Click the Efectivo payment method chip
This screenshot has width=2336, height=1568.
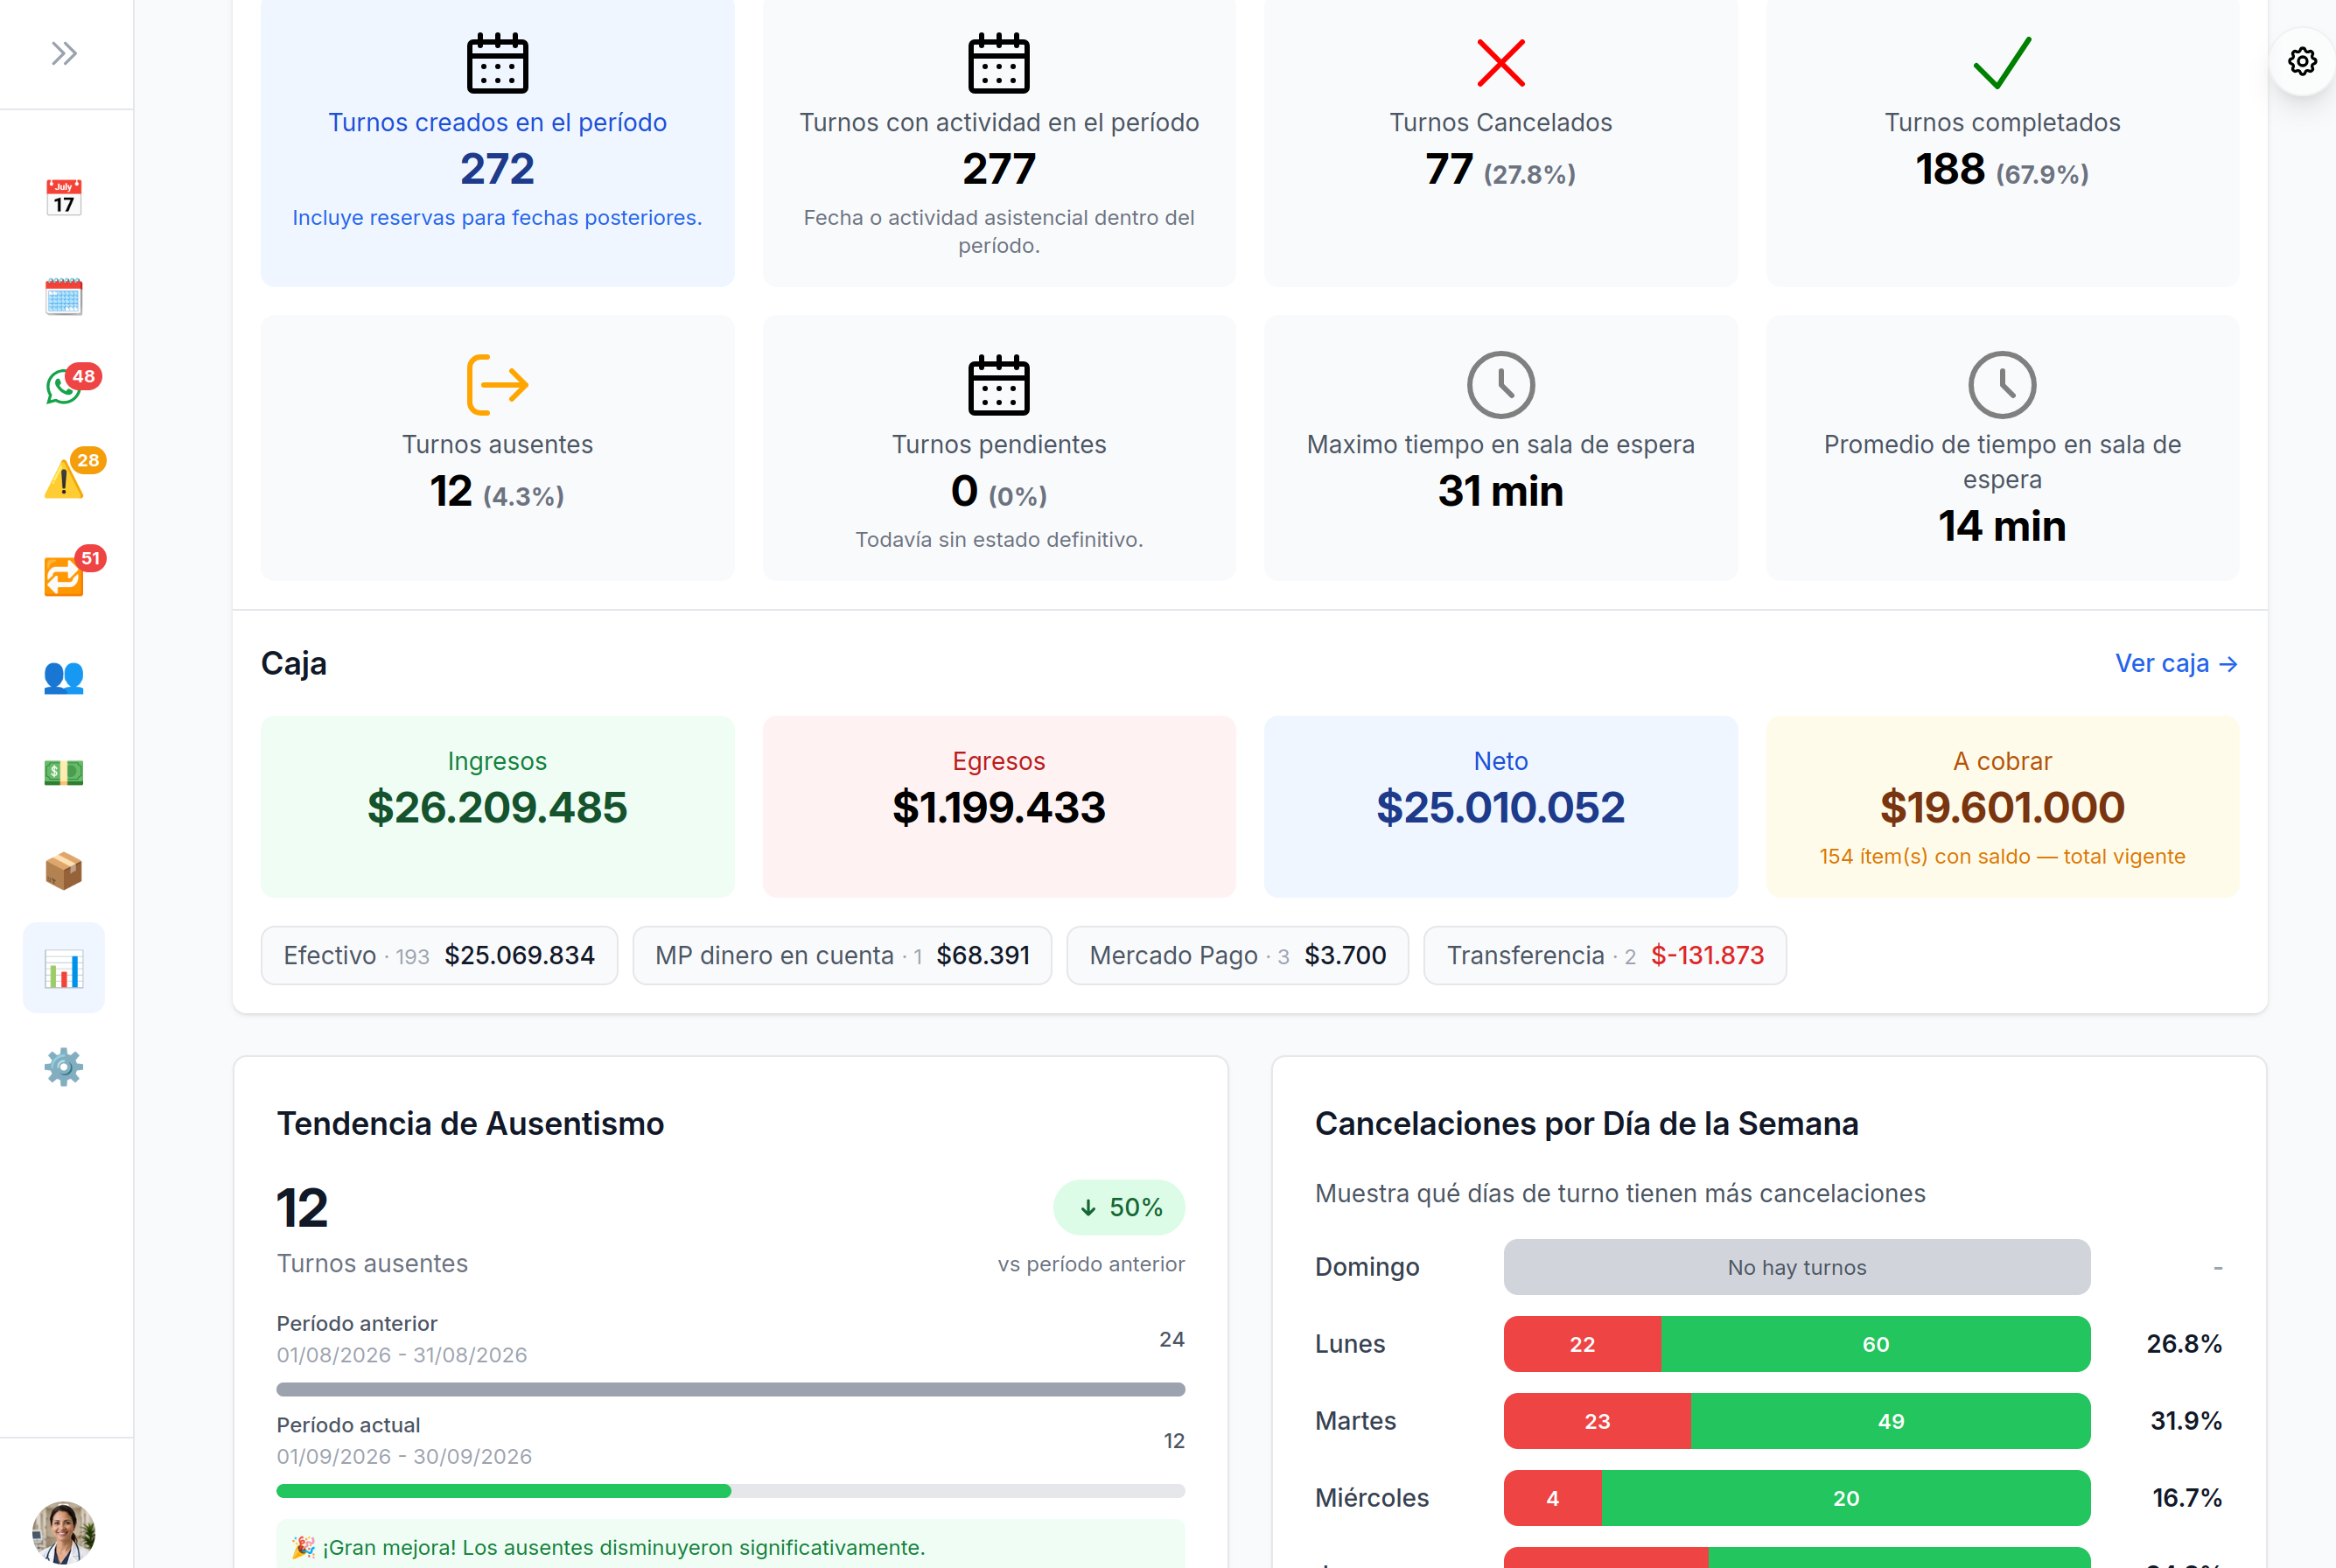[439, 955]
